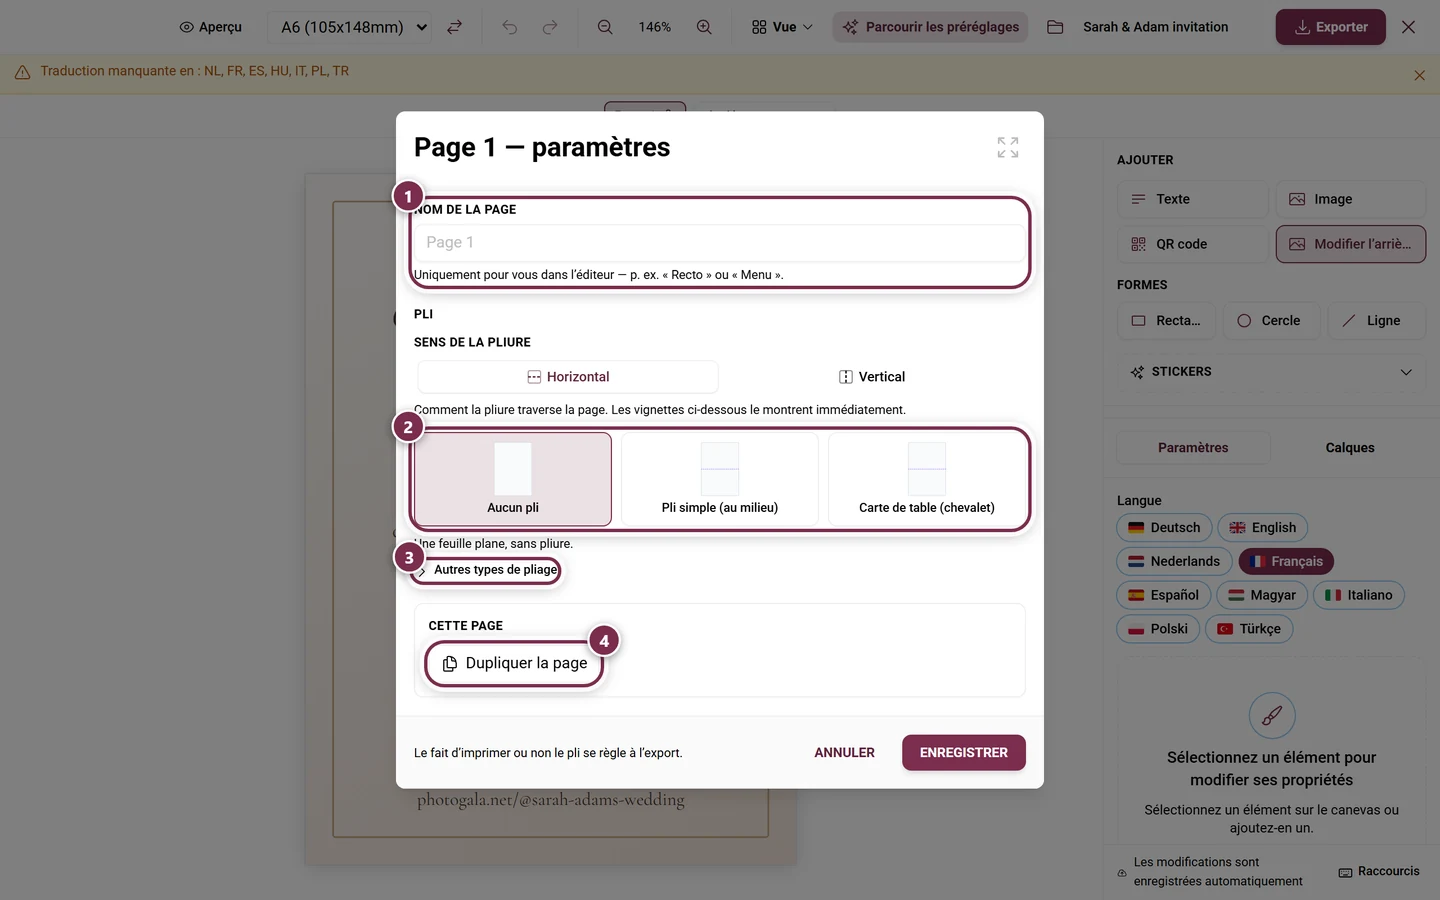
Task: Add a QR code element
Action: click(x=1192, y=244)
